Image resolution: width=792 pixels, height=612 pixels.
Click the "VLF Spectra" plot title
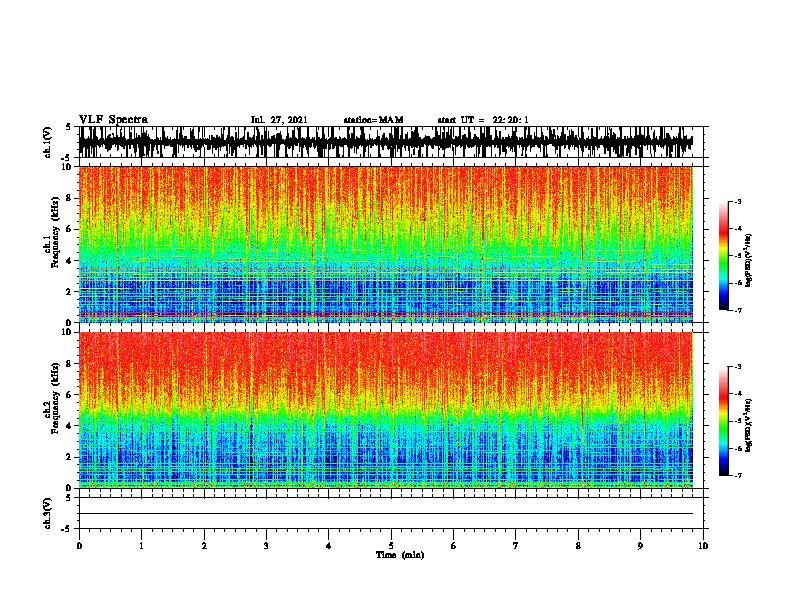[113, 120]
